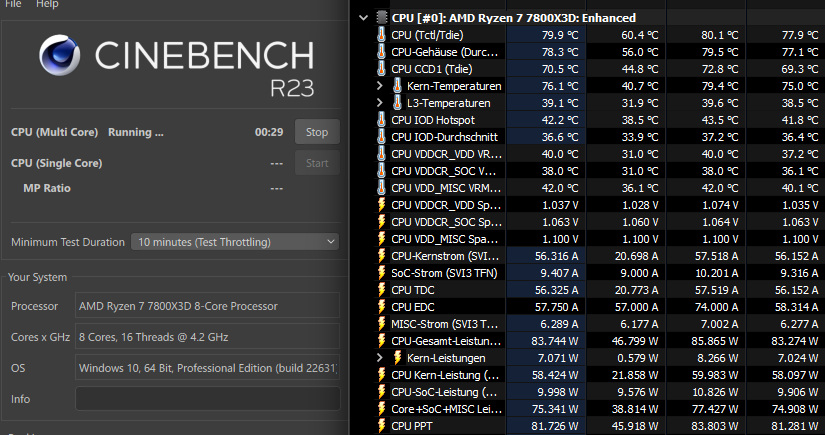Select the CPU (Multi Core) label
Image resolution: width=825 pixels, height=435 pixels.
pyautogui.click(x=55, y=132)
